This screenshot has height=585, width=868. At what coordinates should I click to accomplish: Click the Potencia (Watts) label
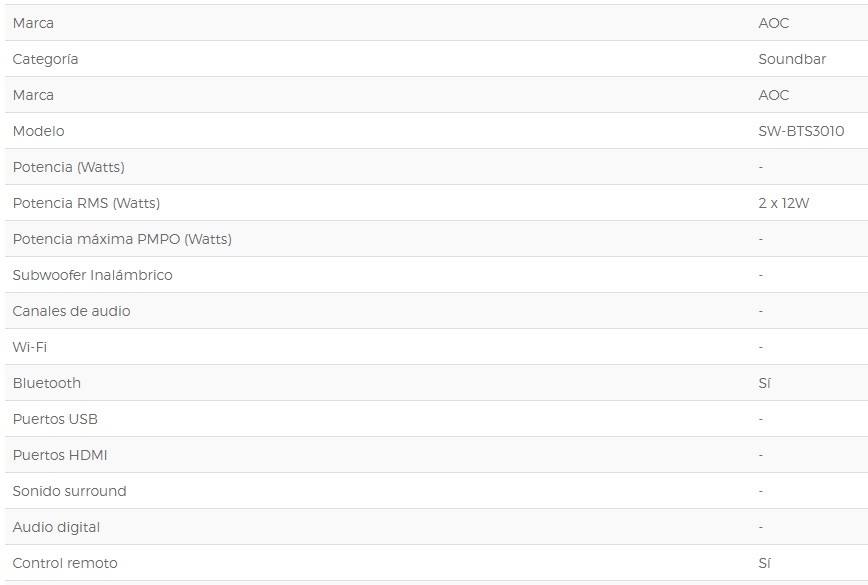coord(68,167)
